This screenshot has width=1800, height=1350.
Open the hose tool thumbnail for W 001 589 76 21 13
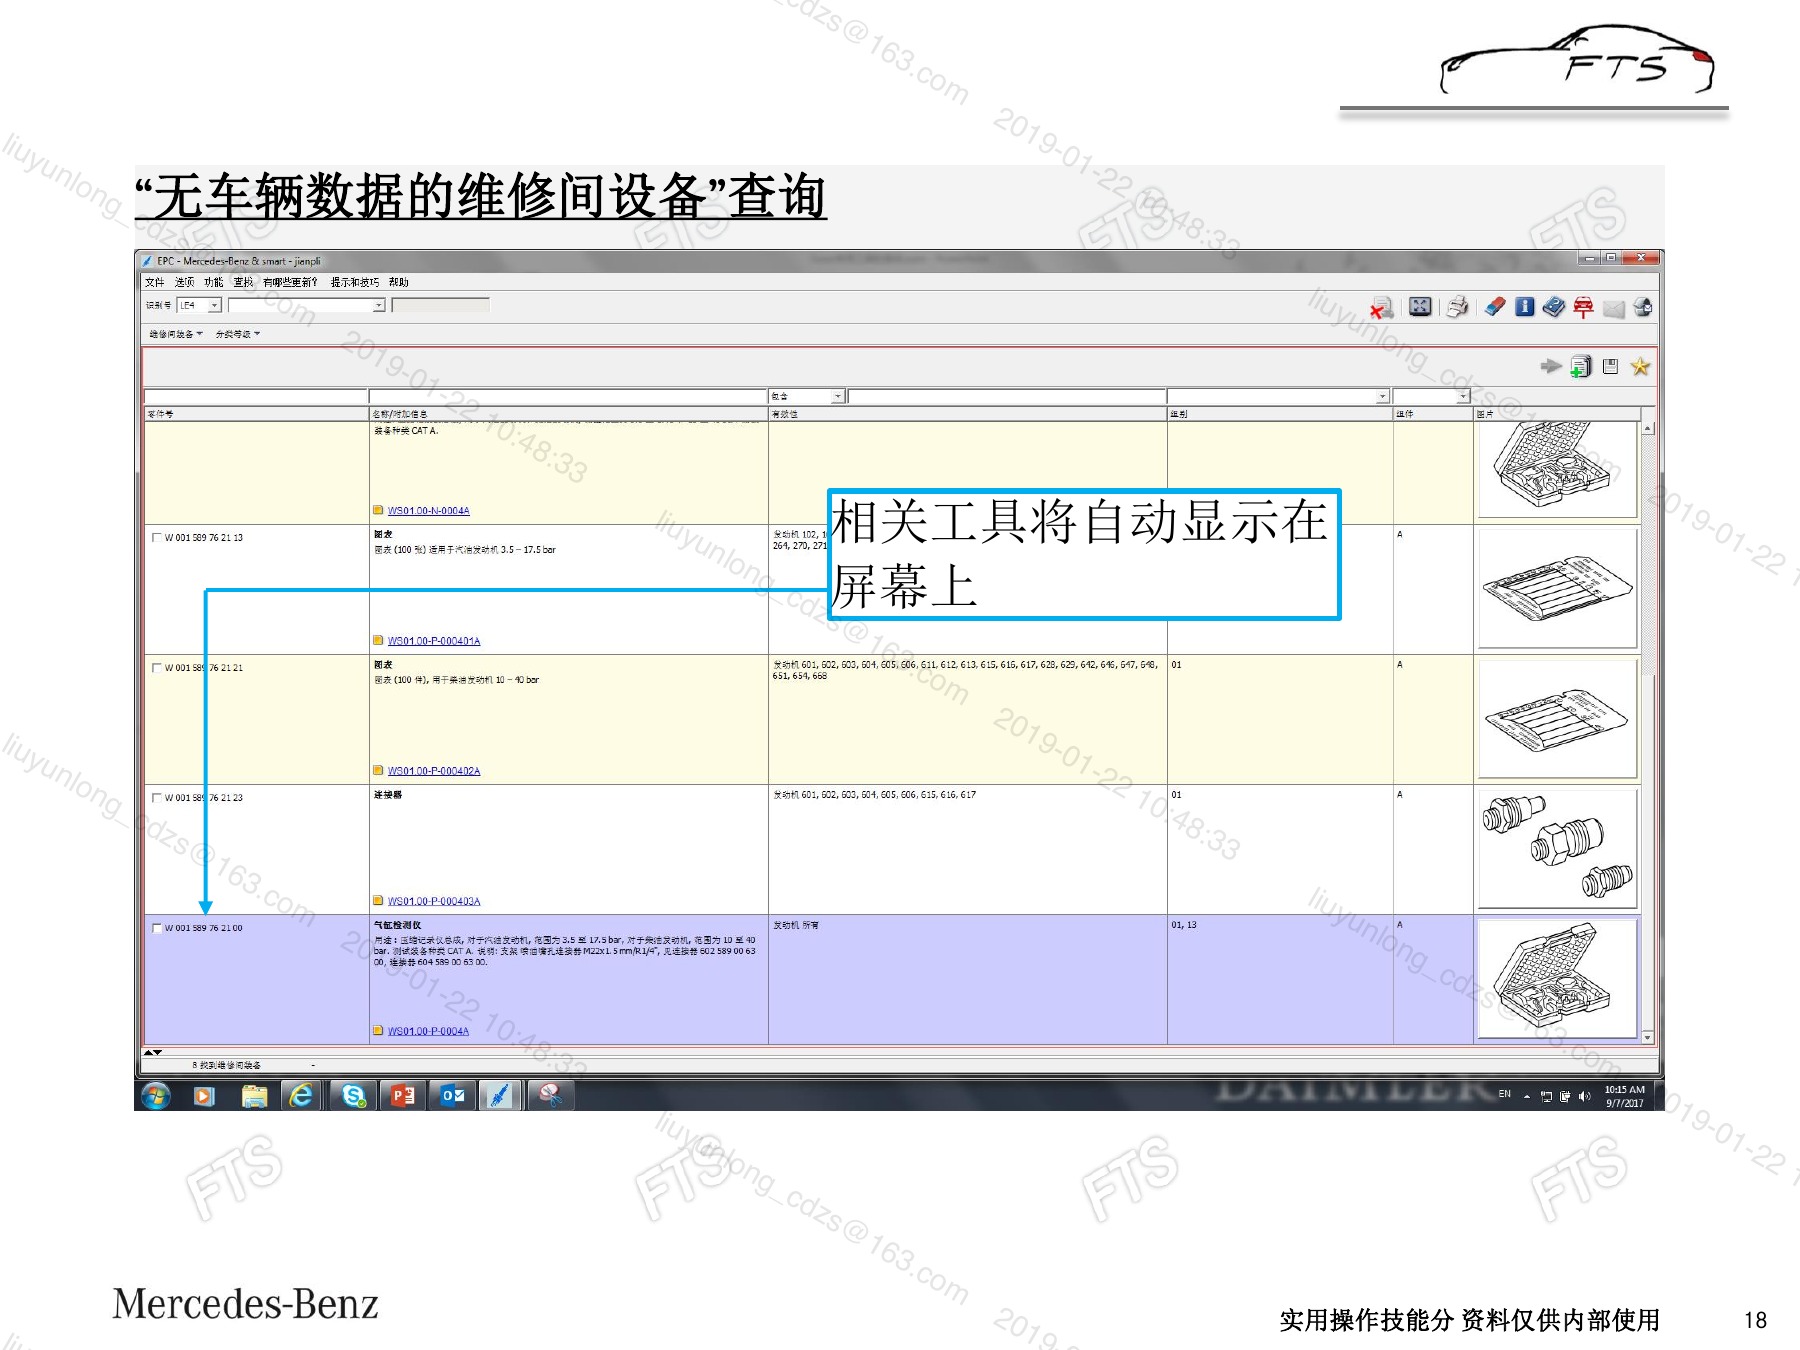click(1557, 588)
